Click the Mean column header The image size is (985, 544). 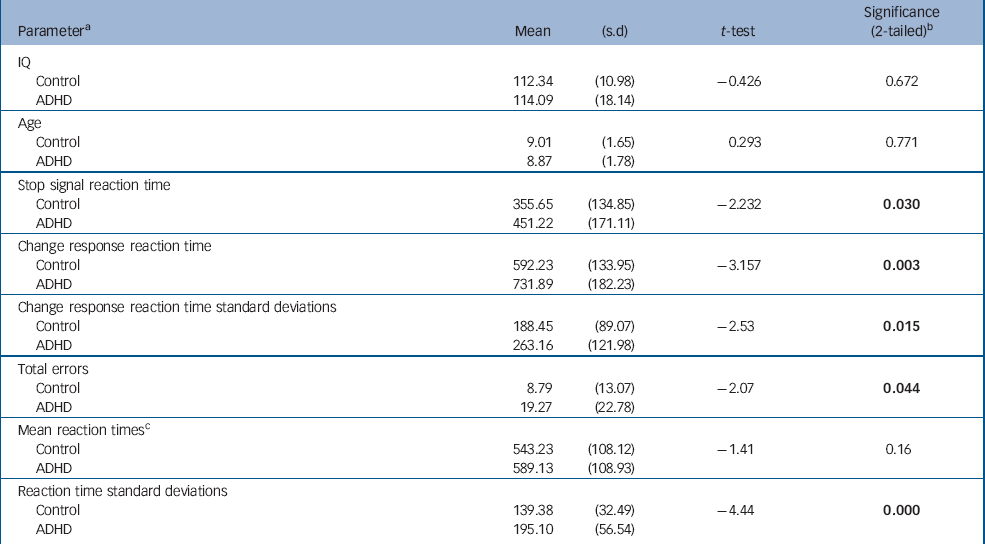pos(532,31)
